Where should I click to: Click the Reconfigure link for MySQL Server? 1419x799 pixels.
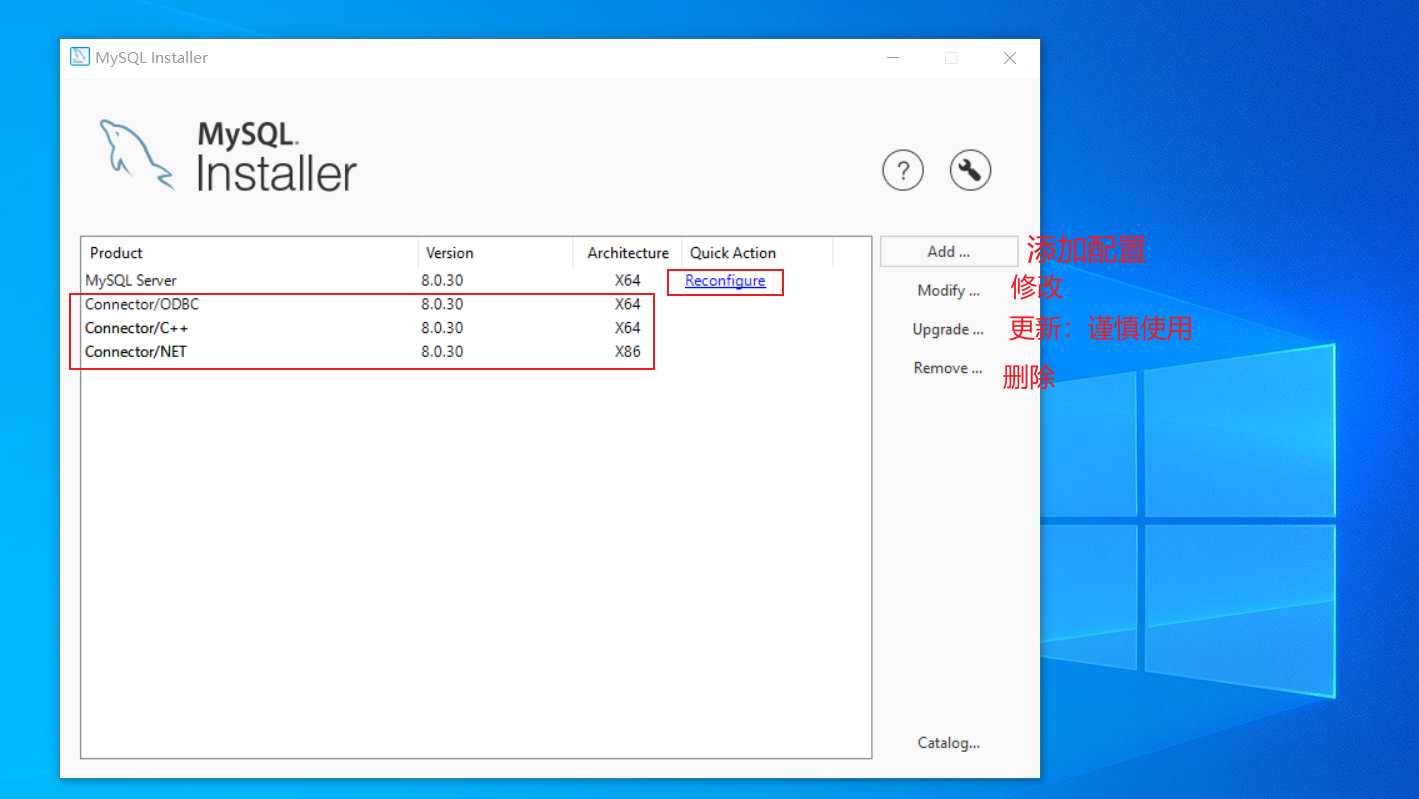pyautogui.click(x=725, y=281)
